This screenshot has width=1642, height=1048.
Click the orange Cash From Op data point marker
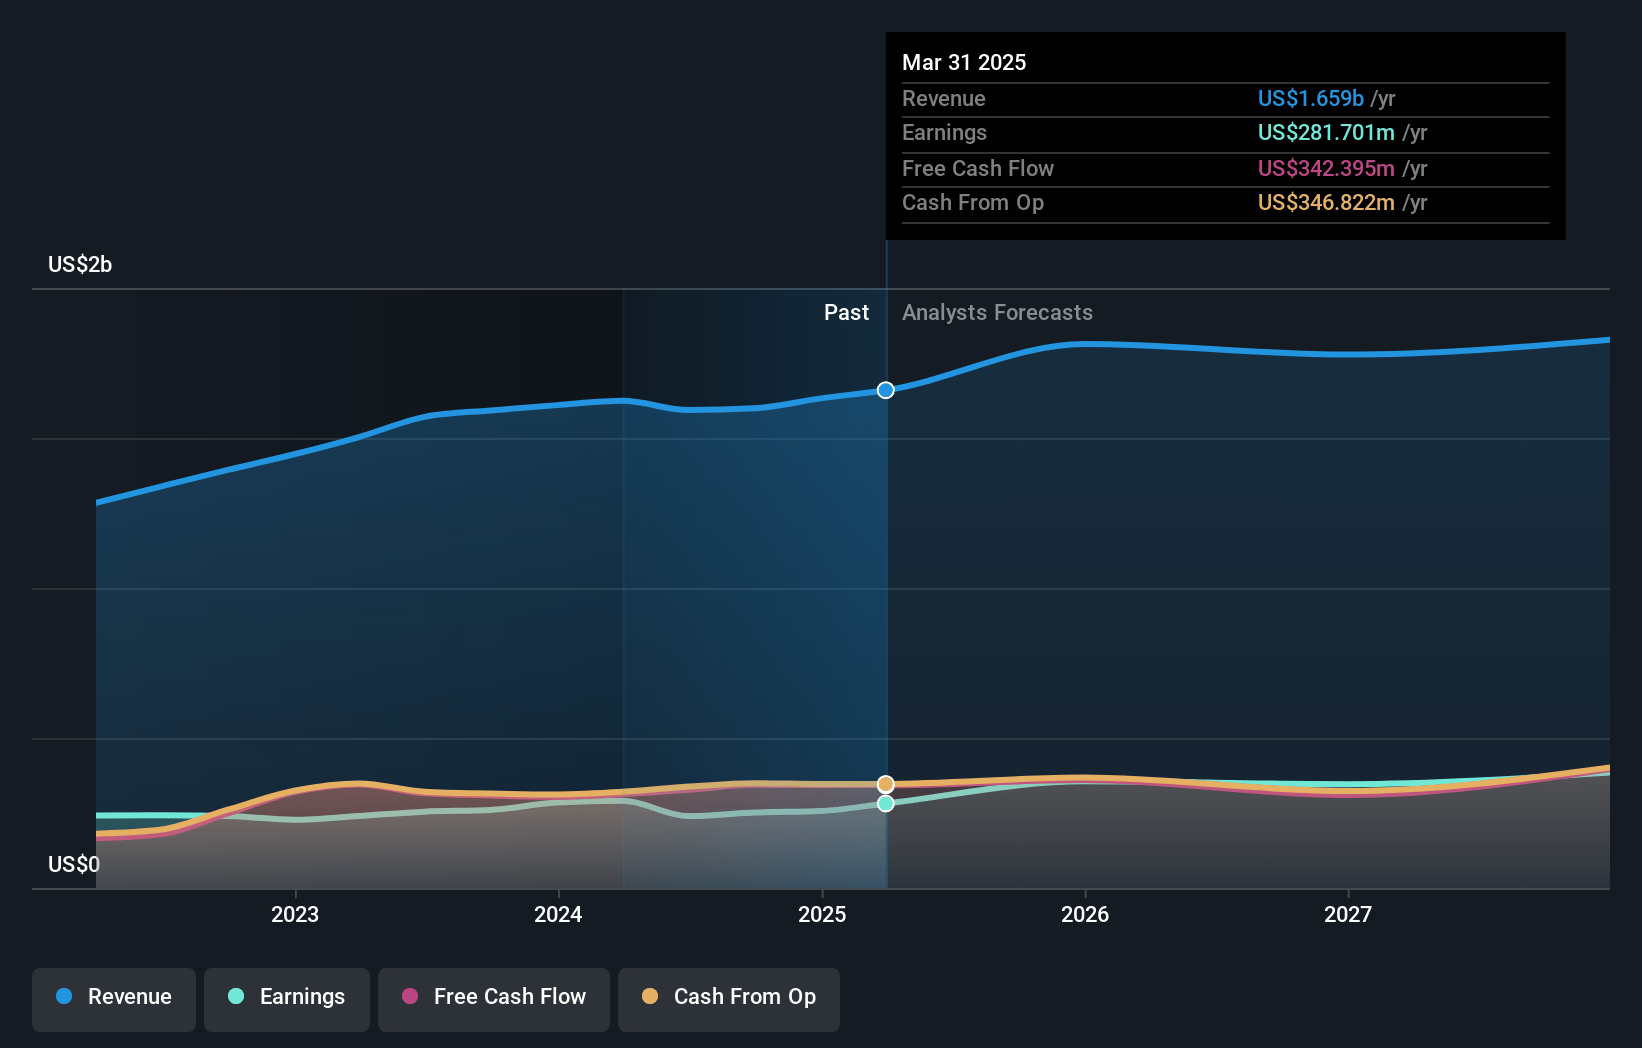pos(886,784)
